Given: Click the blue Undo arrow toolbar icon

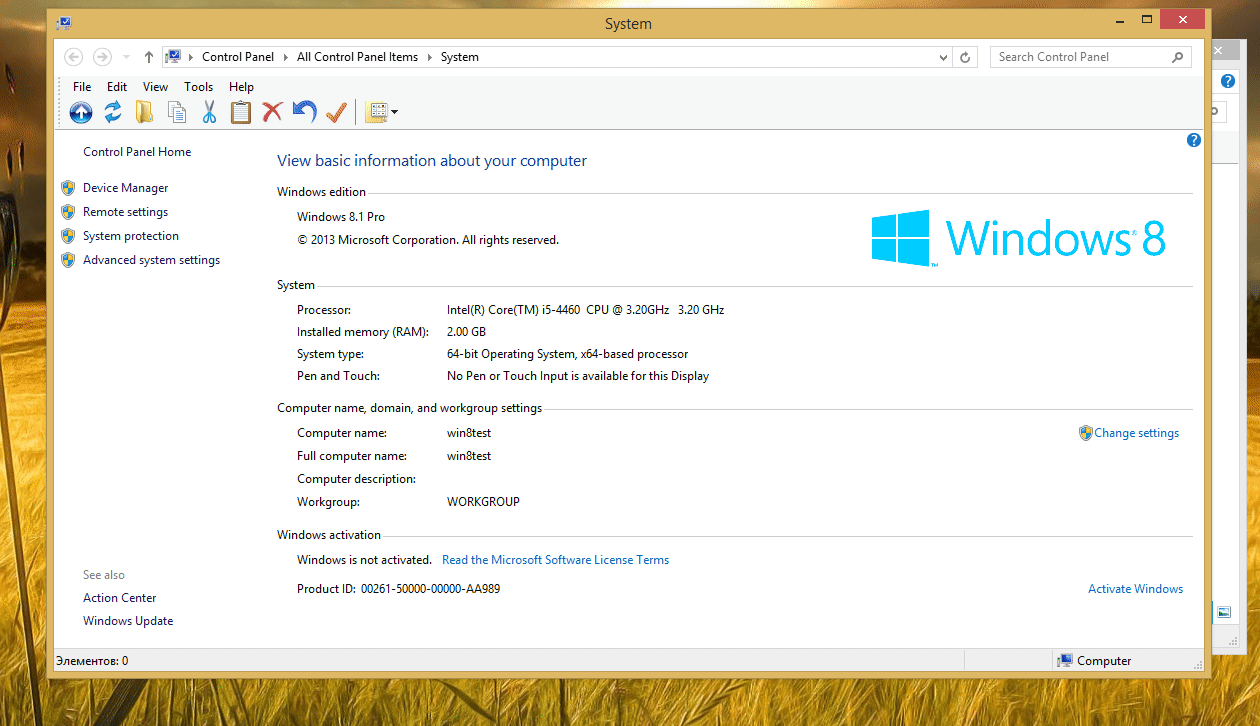Looking at the screenshot, I should [x=304, y=112].
